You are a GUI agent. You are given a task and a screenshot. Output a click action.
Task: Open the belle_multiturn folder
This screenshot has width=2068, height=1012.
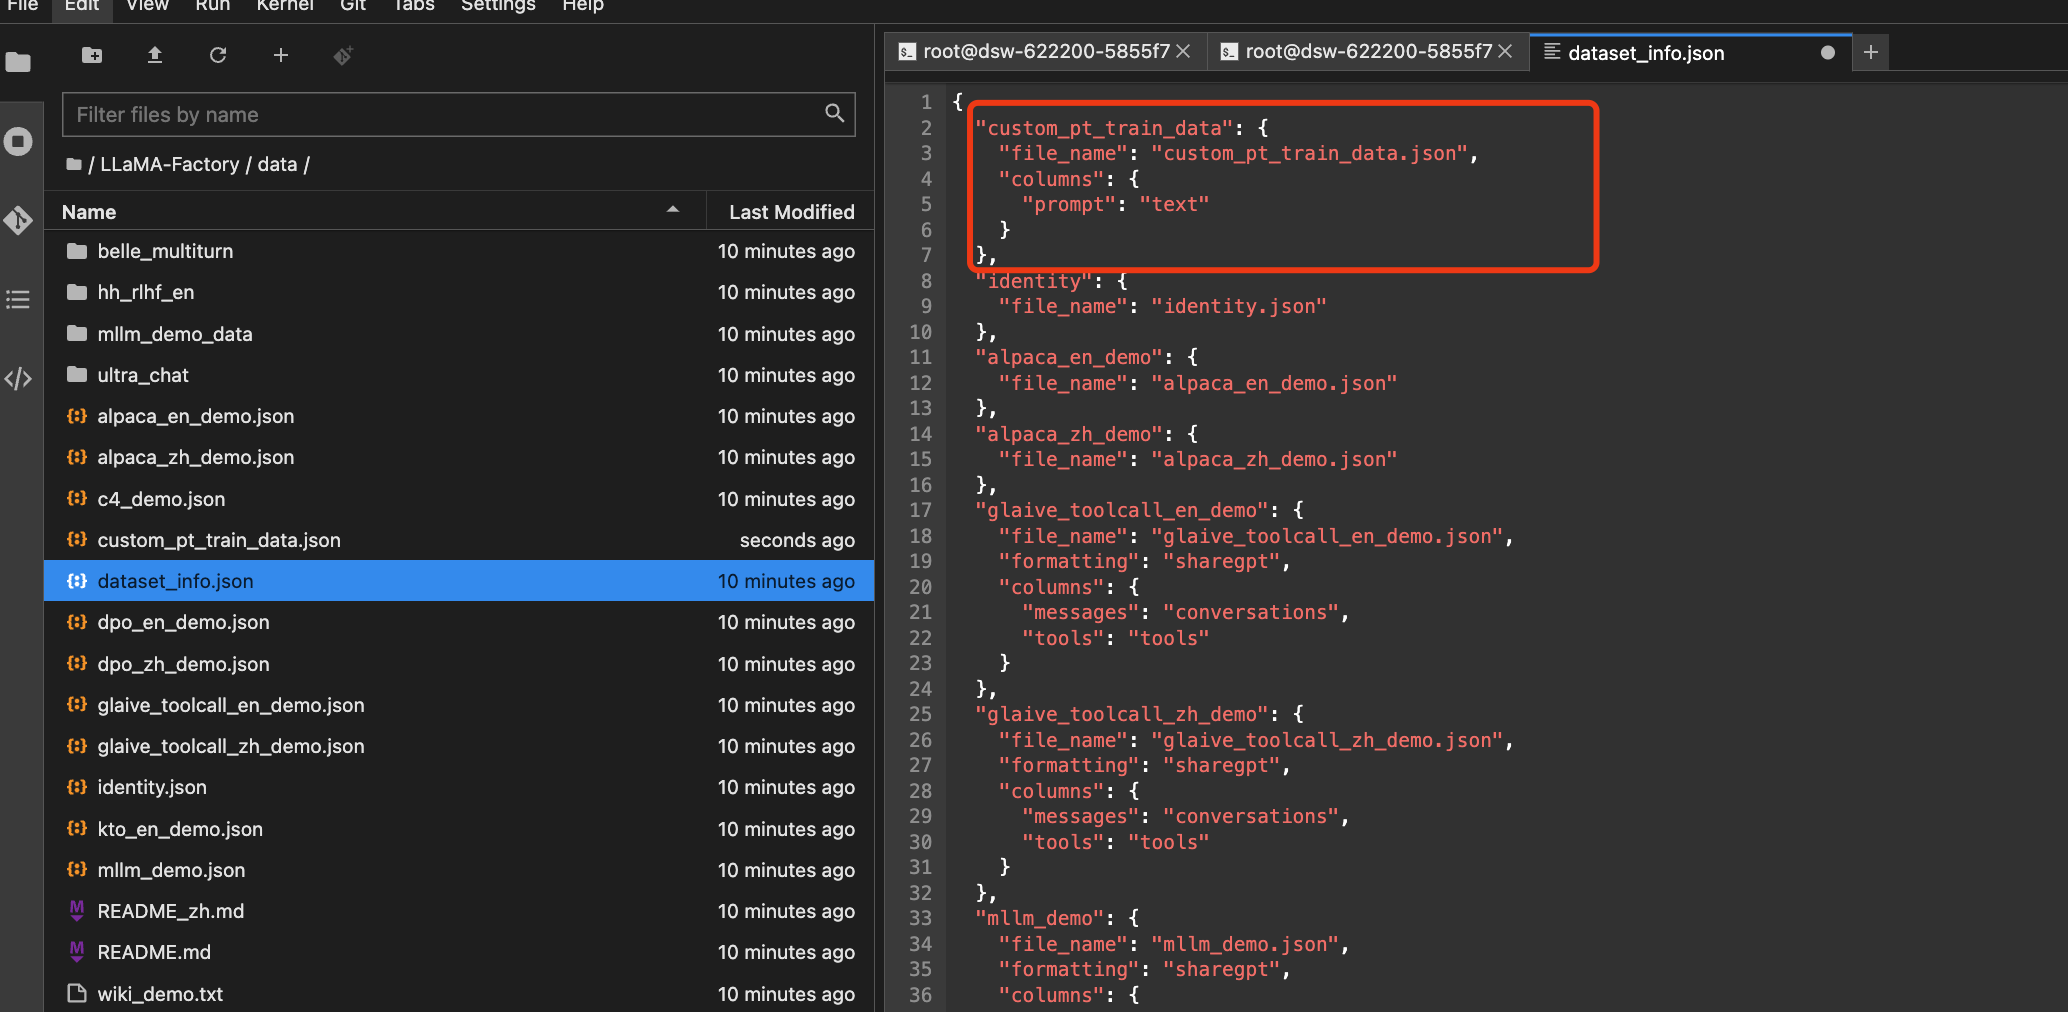(165, 251)
